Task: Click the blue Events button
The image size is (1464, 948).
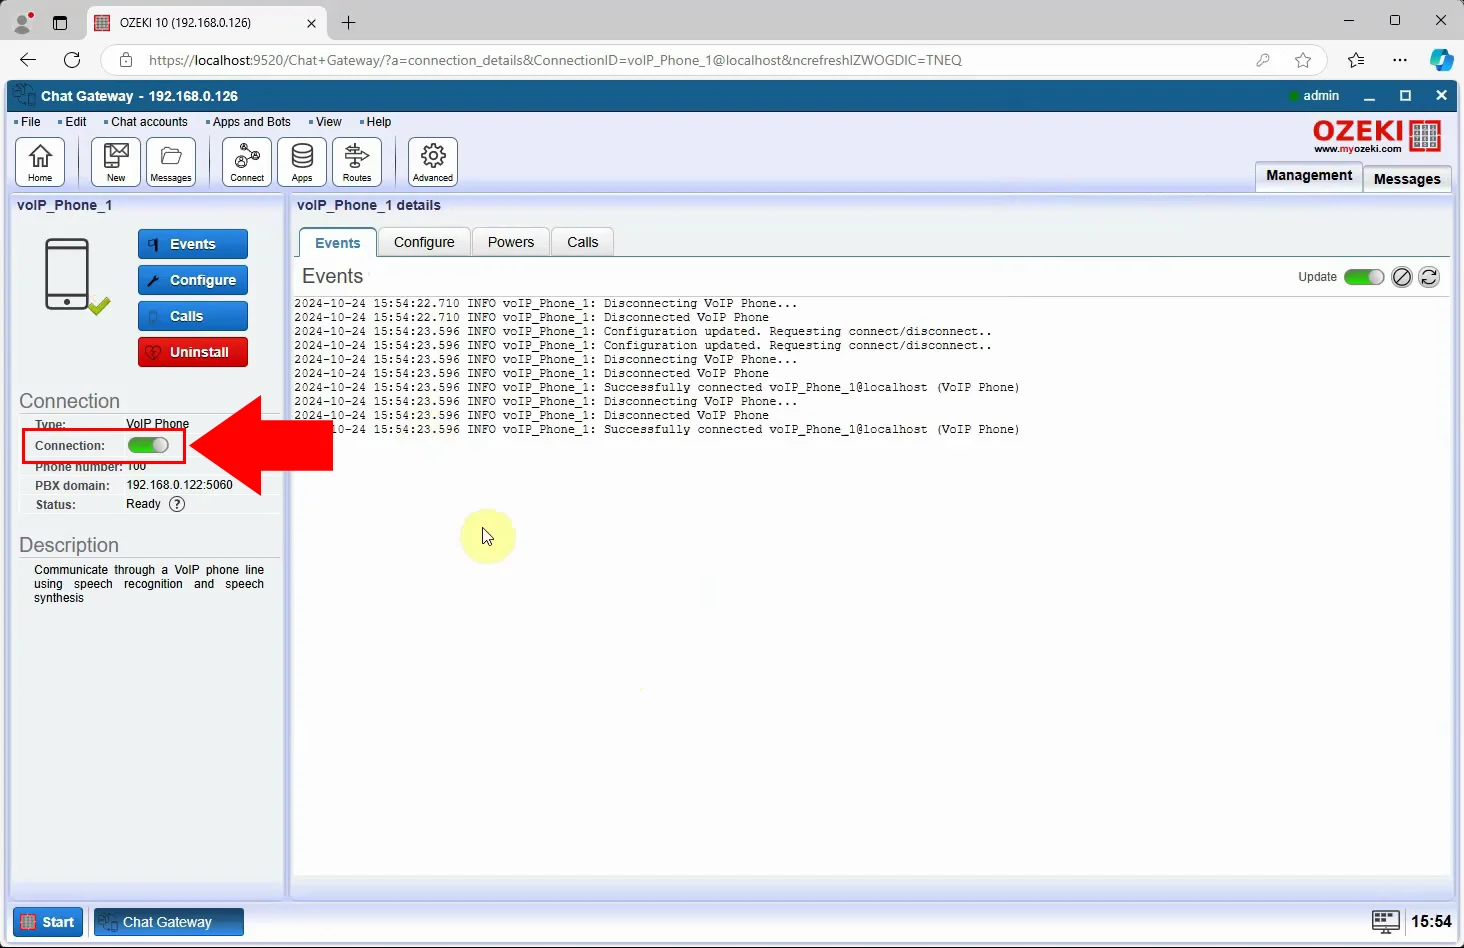Action: [193, 244]
